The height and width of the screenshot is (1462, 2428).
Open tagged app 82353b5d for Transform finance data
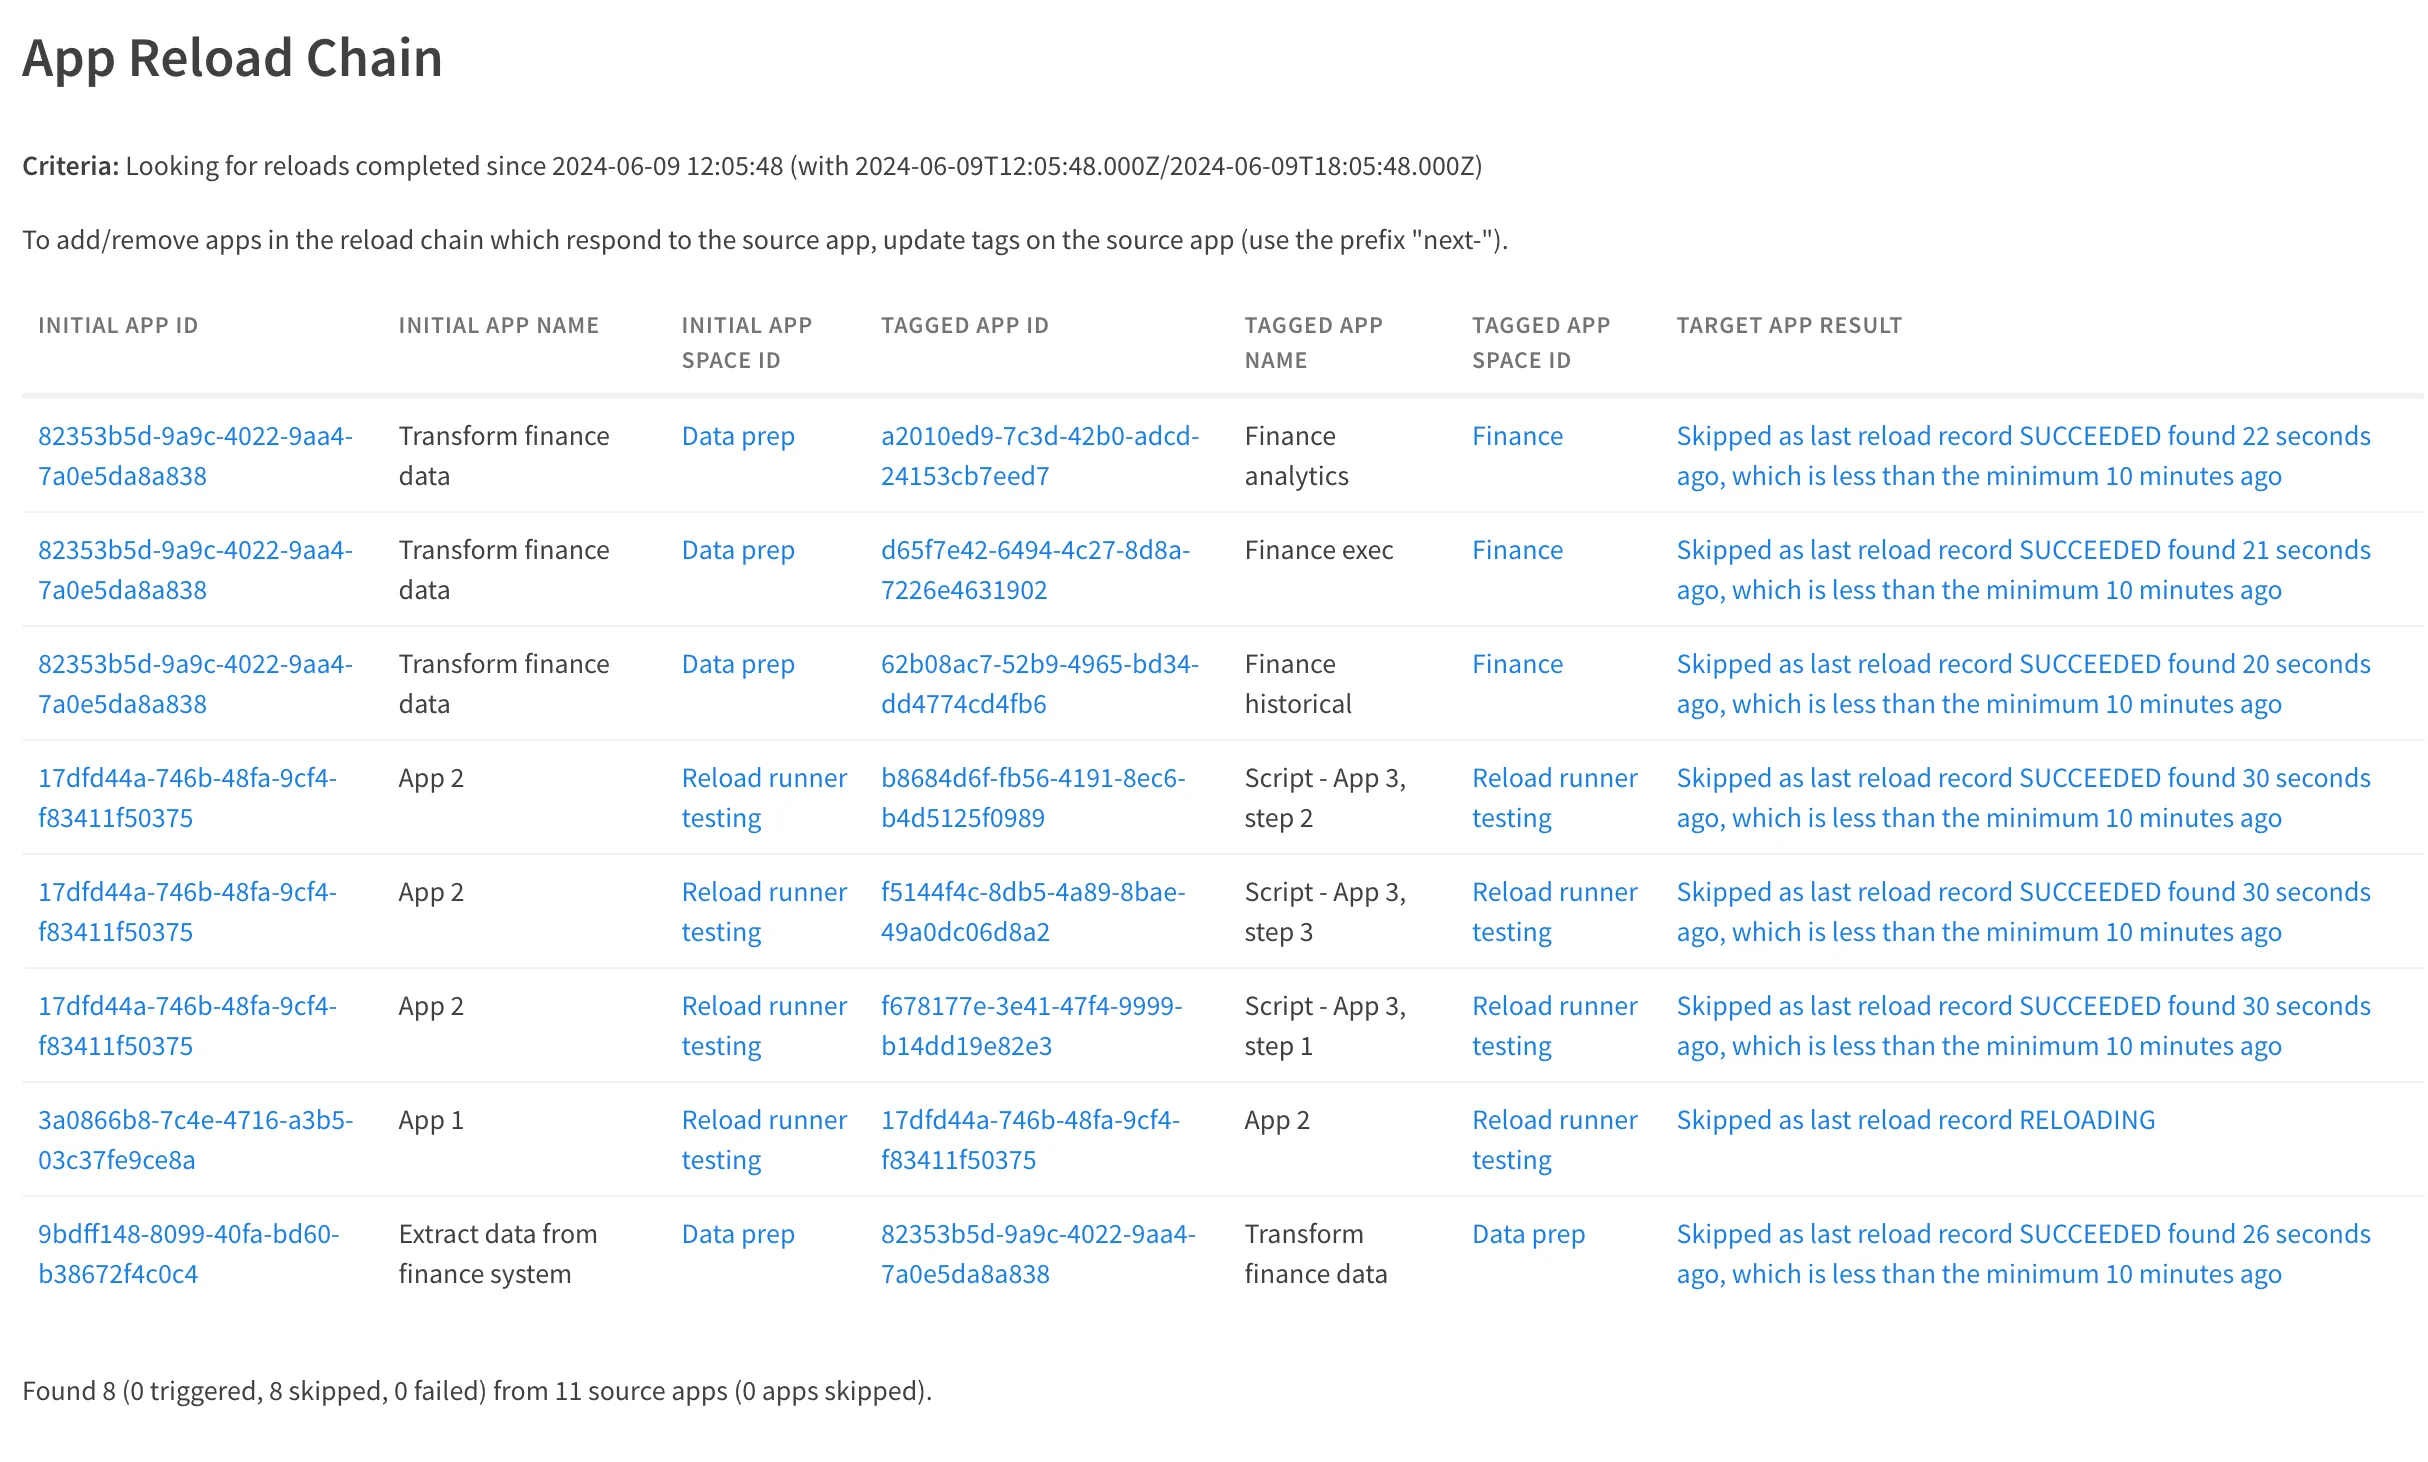pyautogui.click(x=1037, y=1254)
